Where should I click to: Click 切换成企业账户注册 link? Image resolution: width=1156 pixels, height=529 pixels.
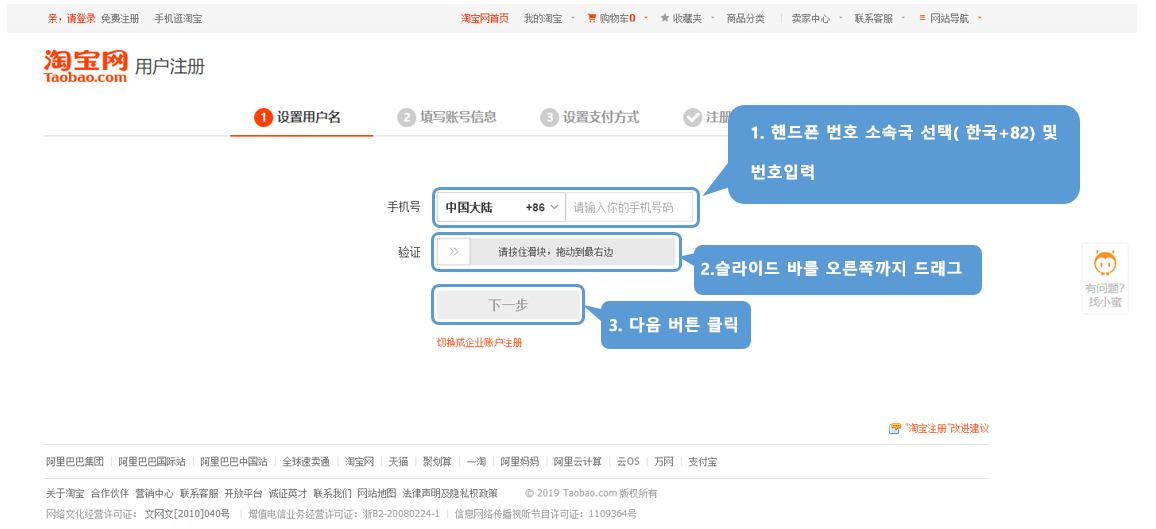click(479, 343)
